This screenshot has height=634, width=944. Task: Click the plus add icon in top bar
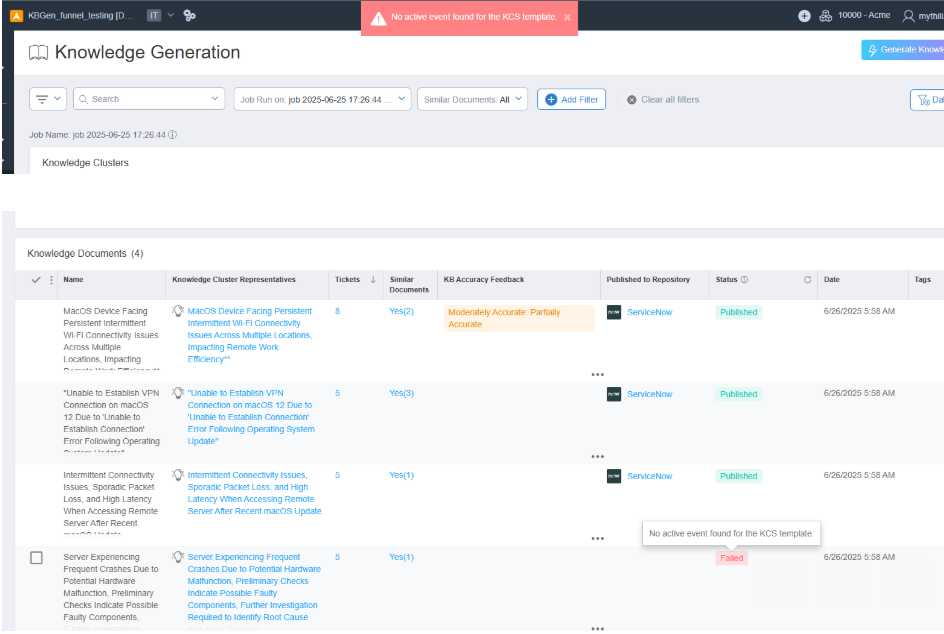click(804, 16)
